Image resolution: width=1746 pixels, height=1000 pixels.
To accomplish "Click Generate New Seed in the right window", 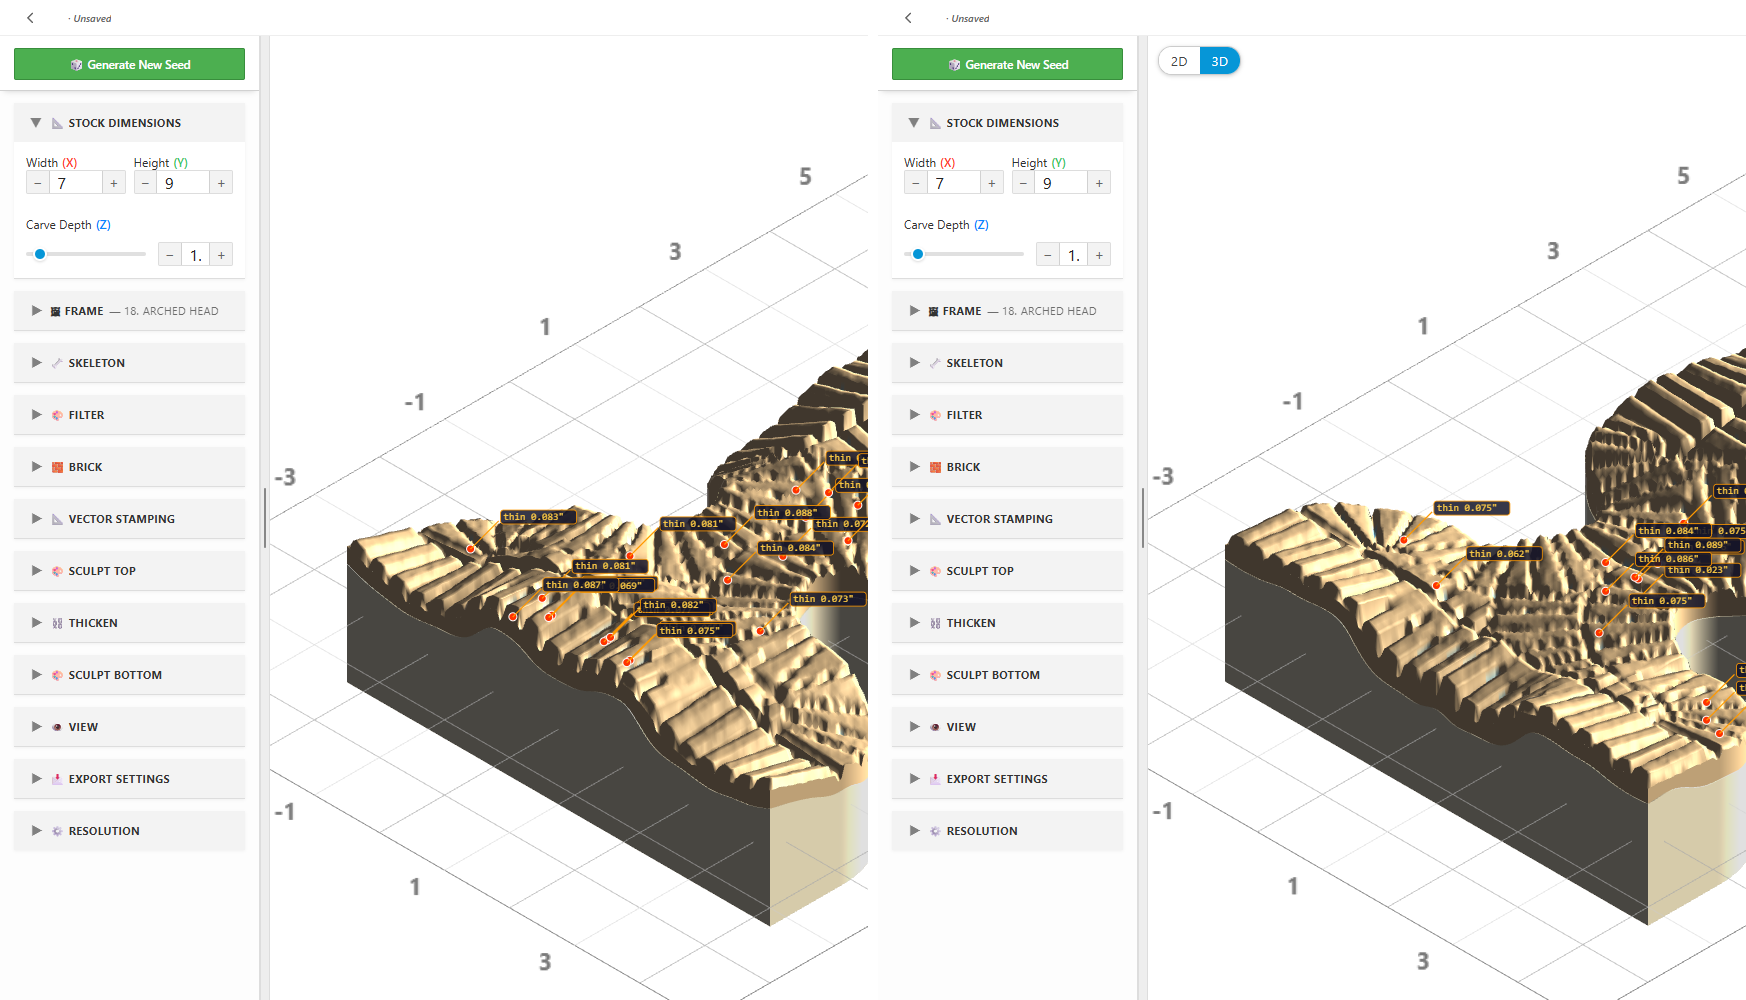I will point(1007,64).
